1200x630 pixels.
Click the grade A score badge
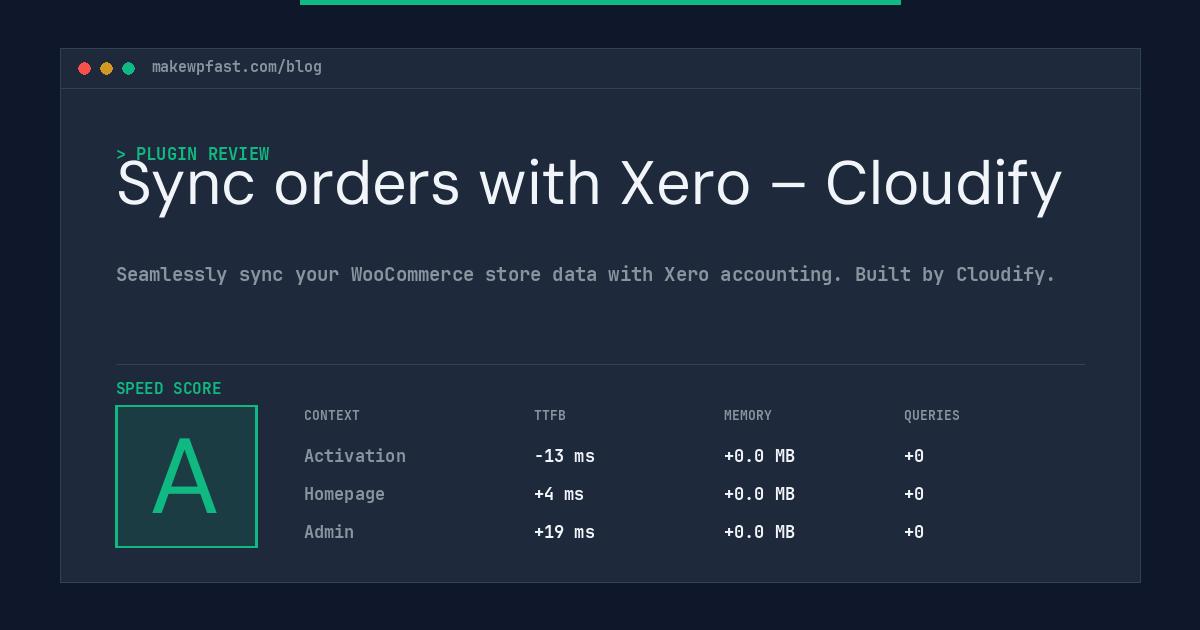(186, 476)
